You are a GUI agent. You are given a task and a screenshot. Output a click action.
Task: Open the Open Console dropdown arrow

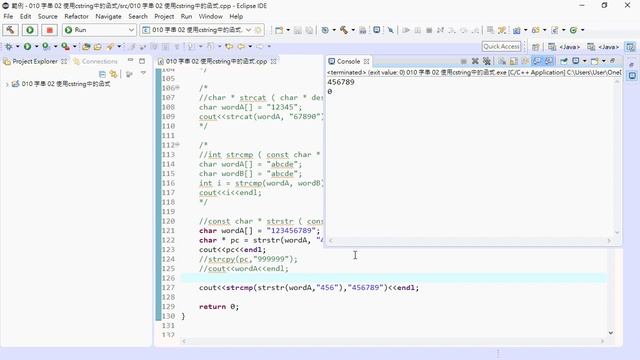pyautogui.click(x=603, y=61)
